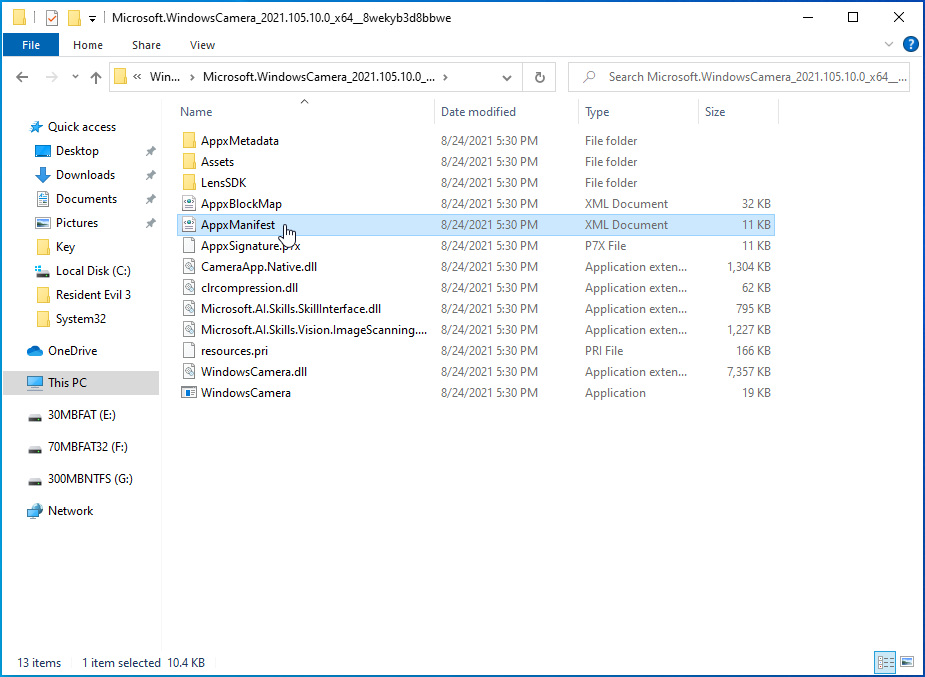Refresh the current folder view

tap(539, 77)
